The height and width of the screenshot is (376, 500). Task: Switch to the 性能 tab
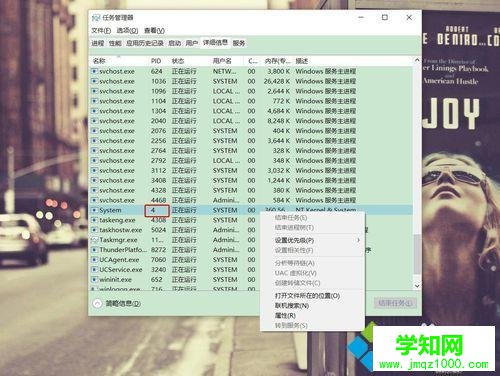point(115,43)
